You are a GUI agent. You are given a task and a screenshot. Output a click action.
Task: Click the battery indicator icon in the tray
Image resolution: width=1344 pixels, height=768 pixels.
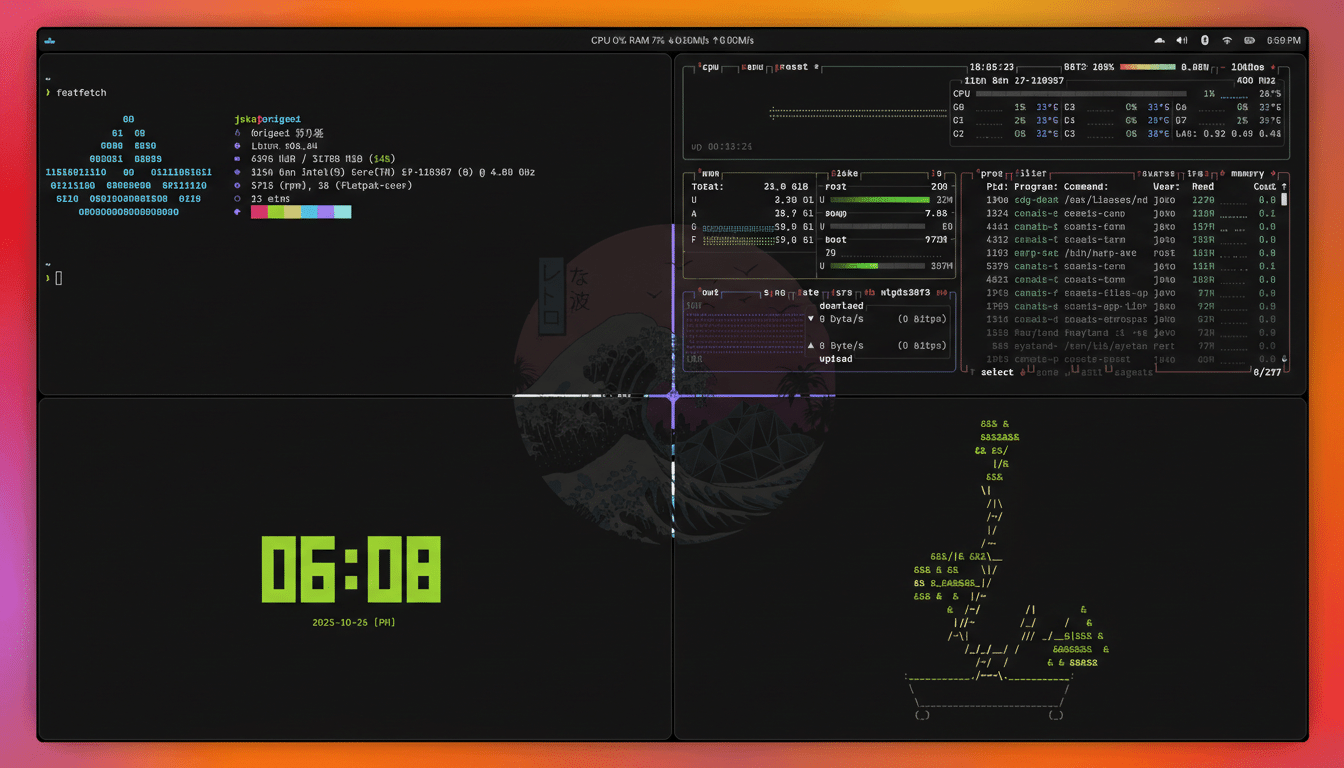(x=1249, y=40)
